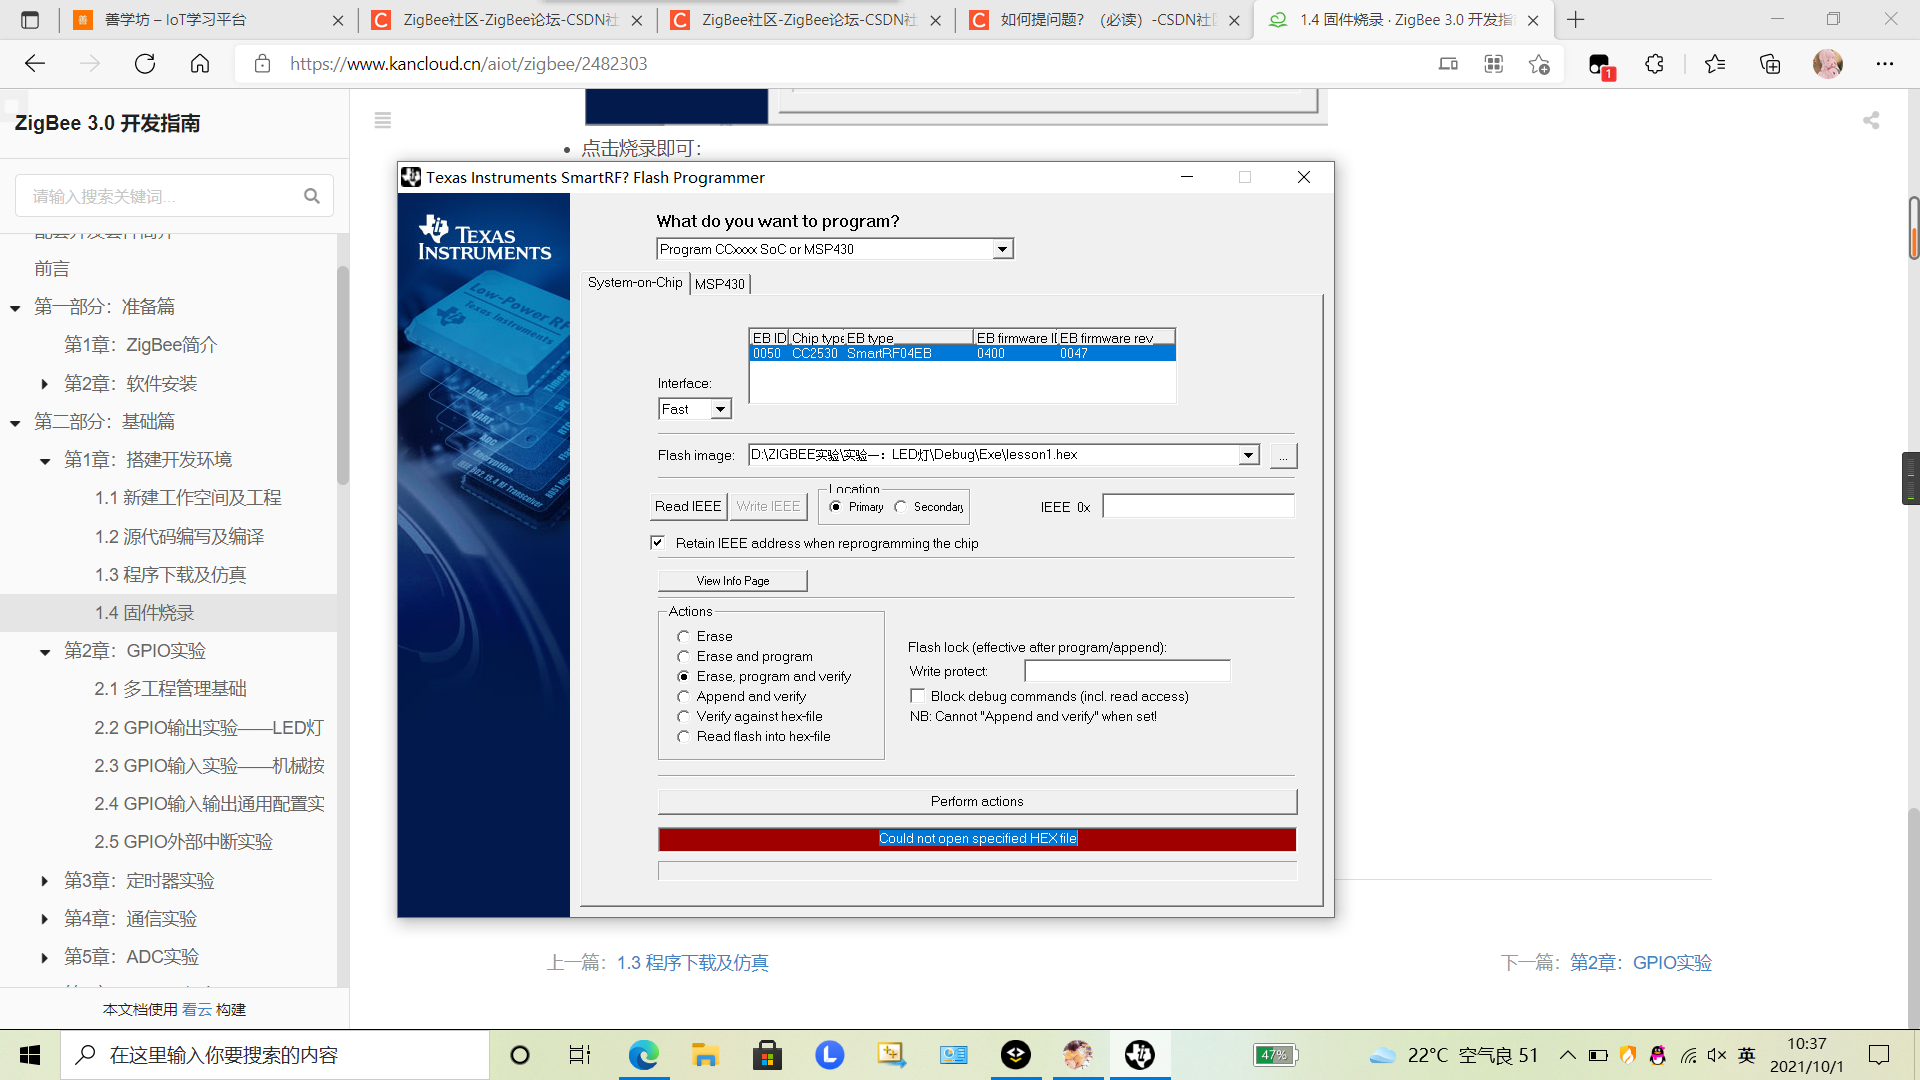Open Microsoft Edge from taskbar

pos(644,1055)
